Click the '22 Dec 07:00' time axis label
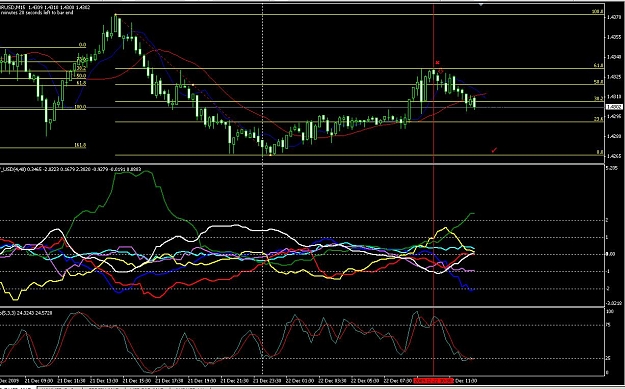Viewport: 625px width, 389px height. click(x=397, y=380)
